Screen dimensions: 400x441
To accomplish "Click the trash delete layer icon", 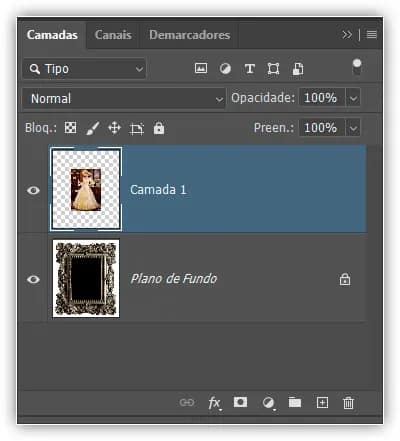I will [x=348, y=403].
